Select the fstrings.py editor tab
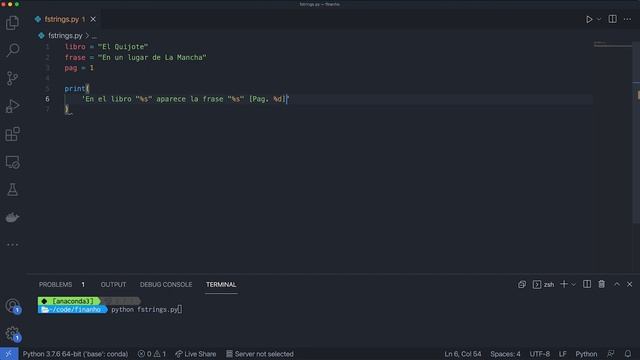Viewport: 640px width, 360px height. click(65, 19)
